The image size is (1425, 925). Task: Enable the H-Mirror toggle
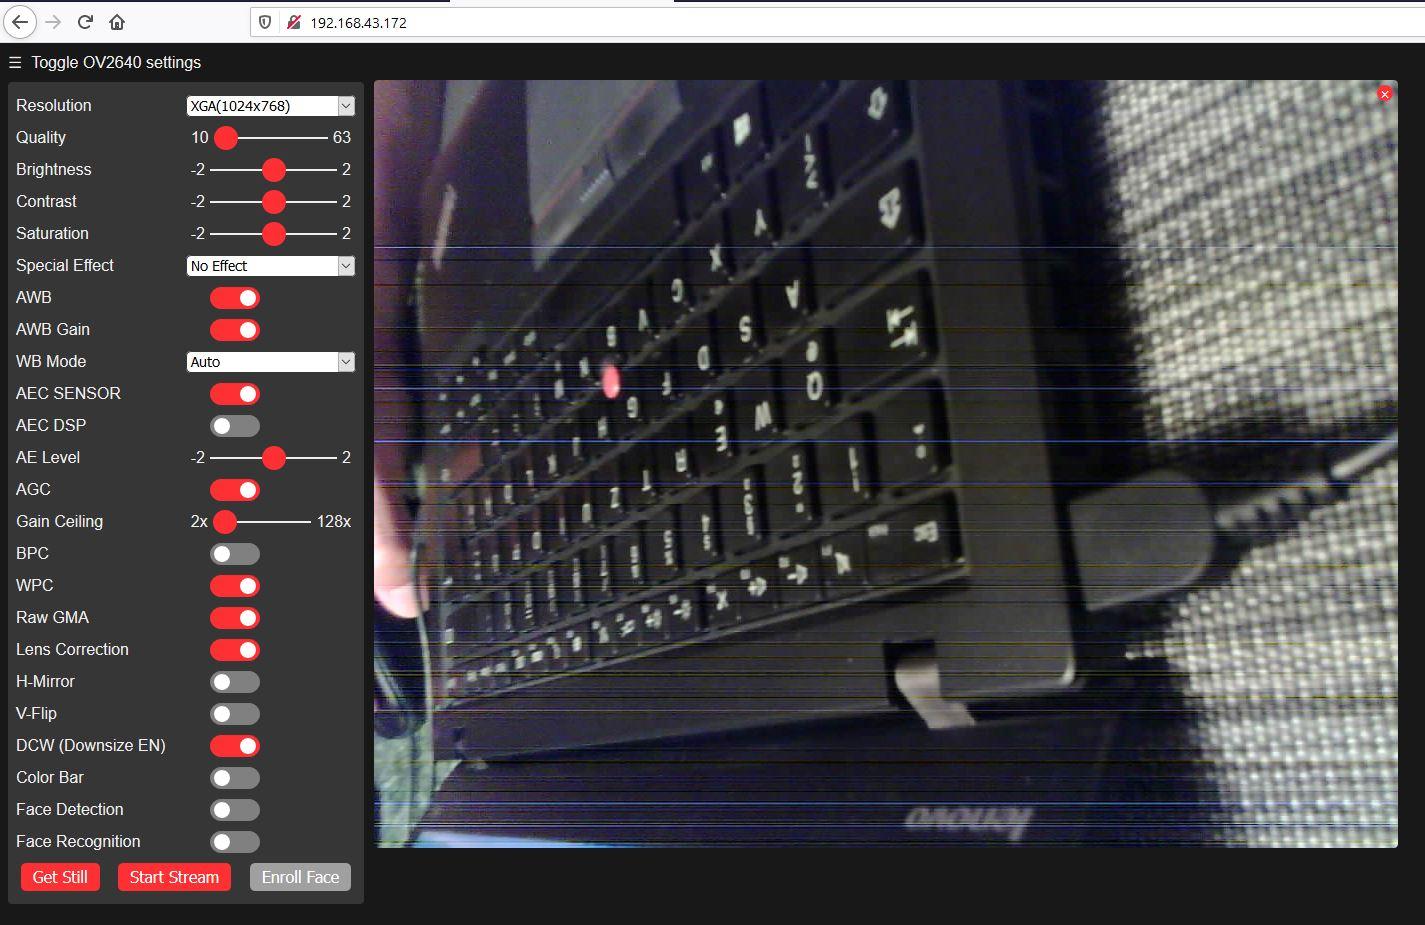tap(234, 681)
